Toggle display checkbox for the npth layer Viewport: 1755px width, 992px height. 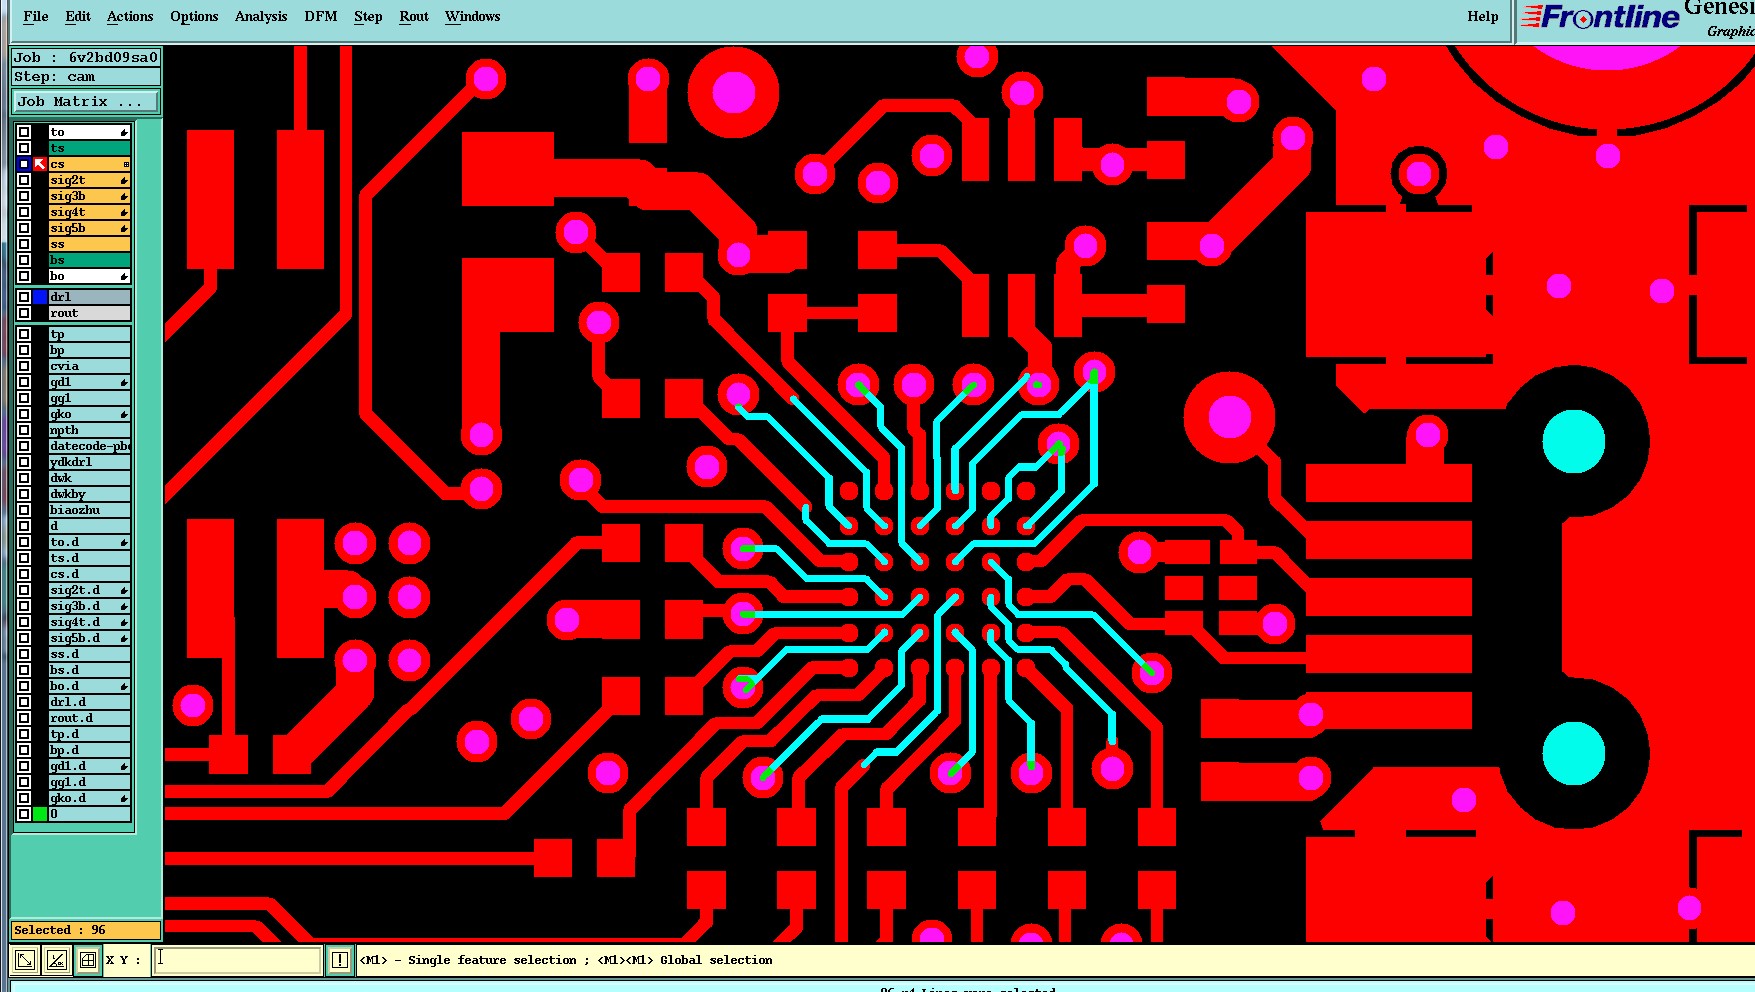pos(24,430)
